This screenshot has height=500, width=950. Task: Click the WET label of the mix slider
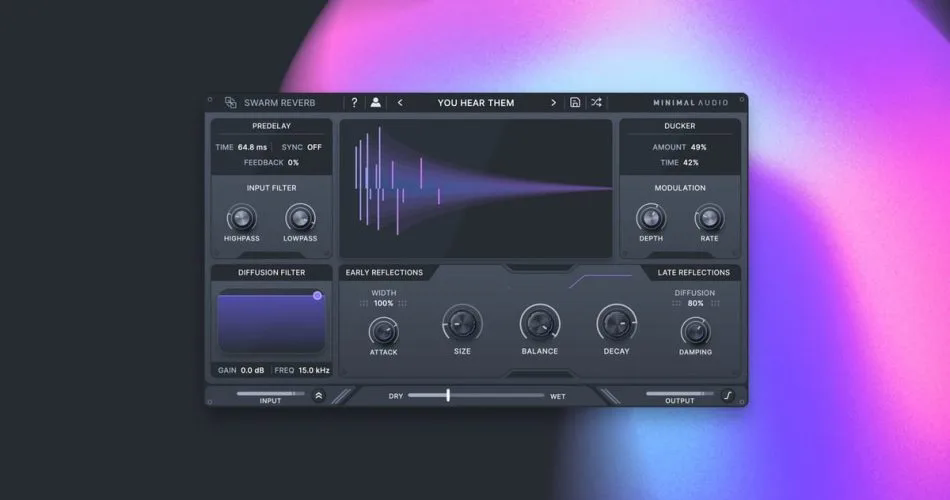557,396
